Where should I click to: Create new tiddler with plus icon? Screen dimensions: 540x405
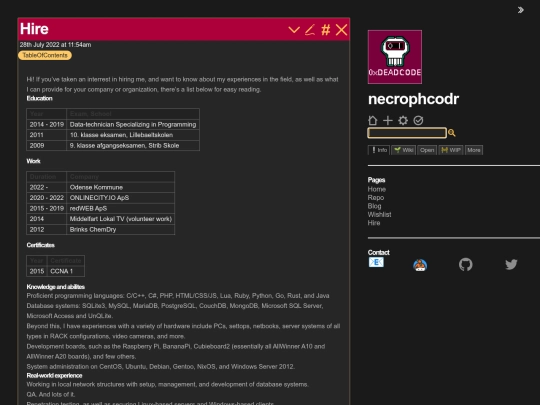[x=388, y=120]
